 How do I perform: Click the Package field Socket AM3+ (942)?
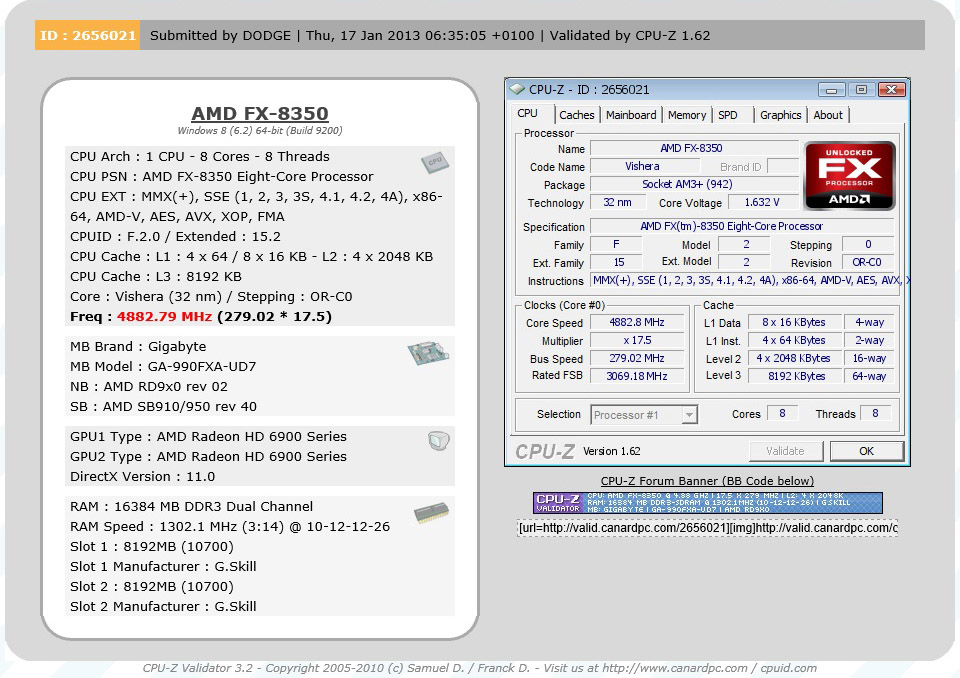click(694, 184)
